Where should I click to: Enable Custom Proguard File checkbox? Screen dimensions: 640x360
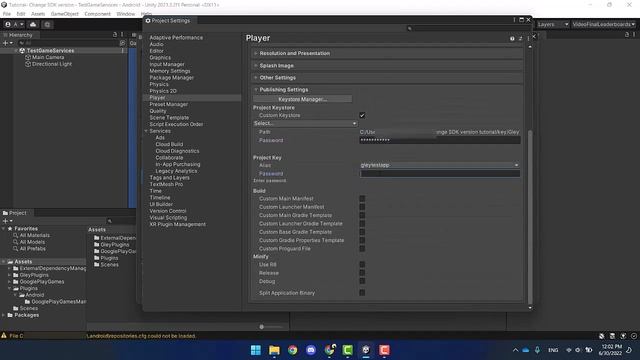point(362,249)
